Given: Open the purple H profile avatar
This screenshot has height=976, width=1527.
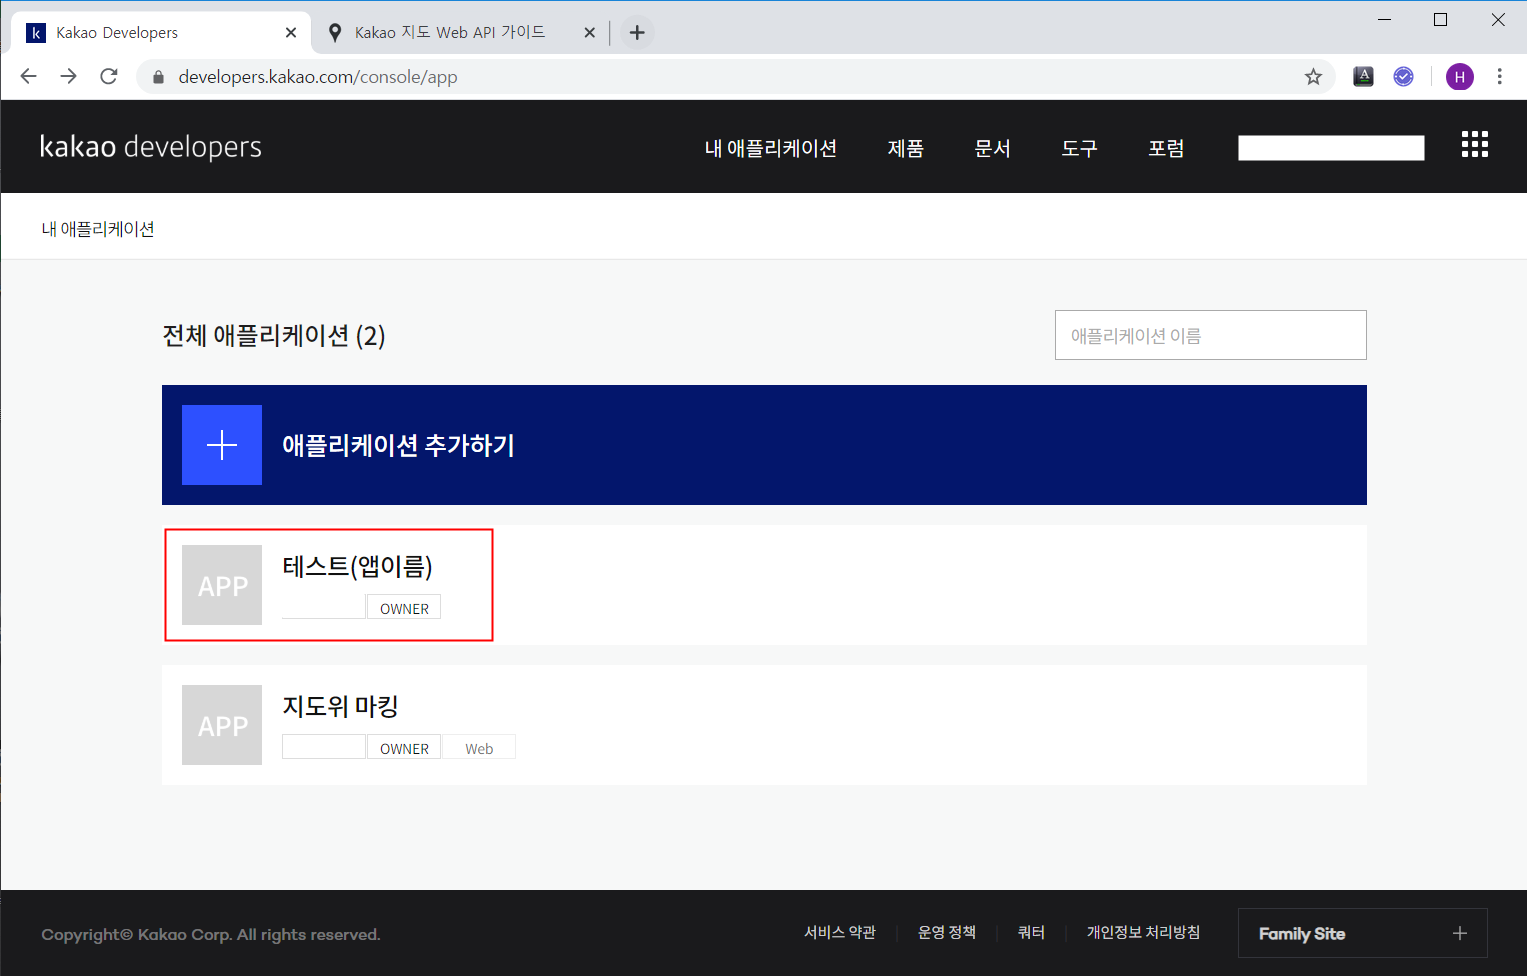Looking at the screenshot, I should point(1460,77).
